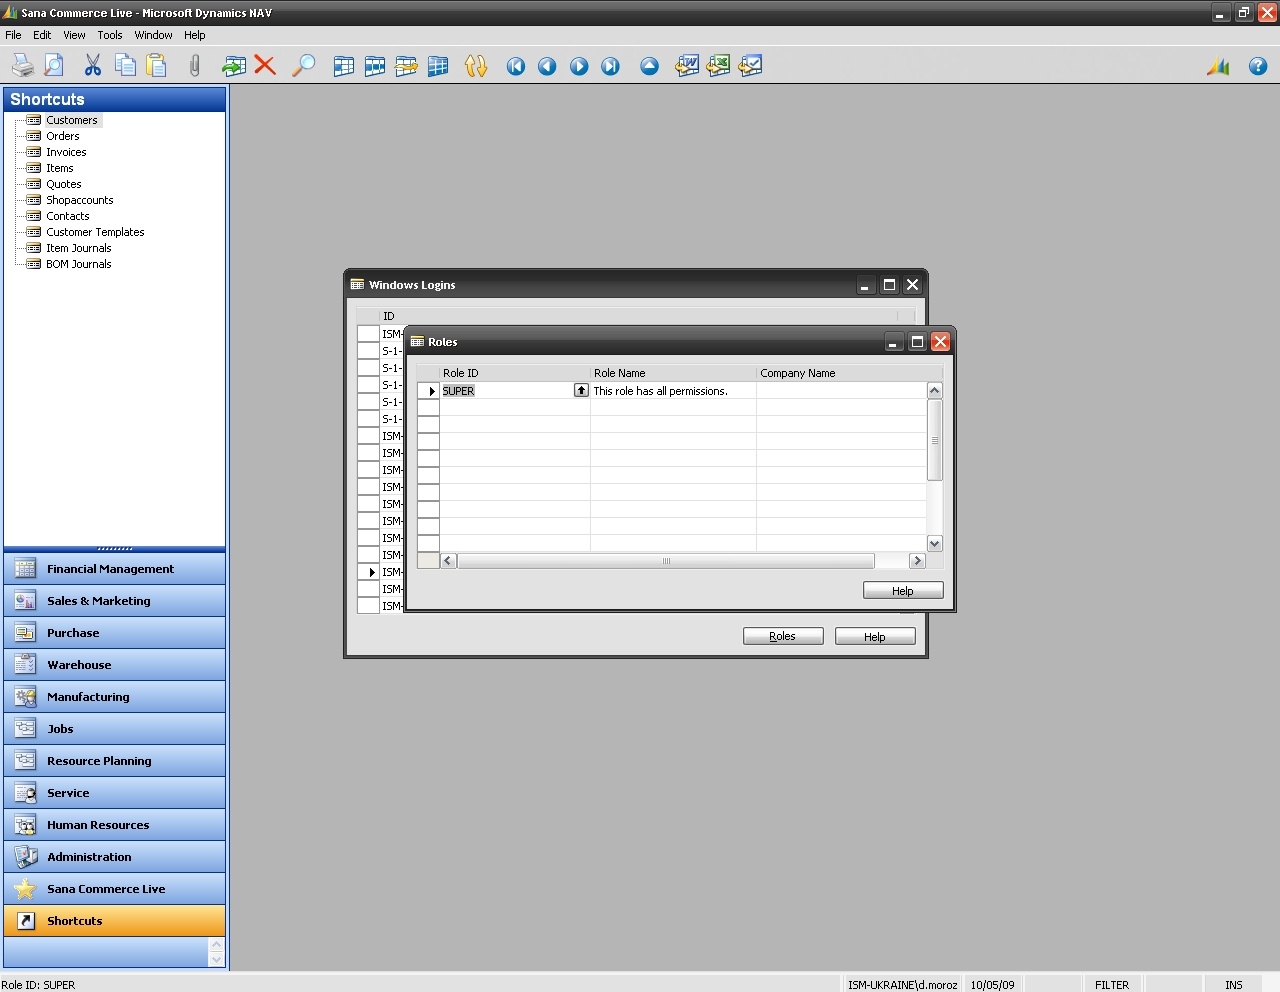Open the Edit menu

(x=42, y=35)
